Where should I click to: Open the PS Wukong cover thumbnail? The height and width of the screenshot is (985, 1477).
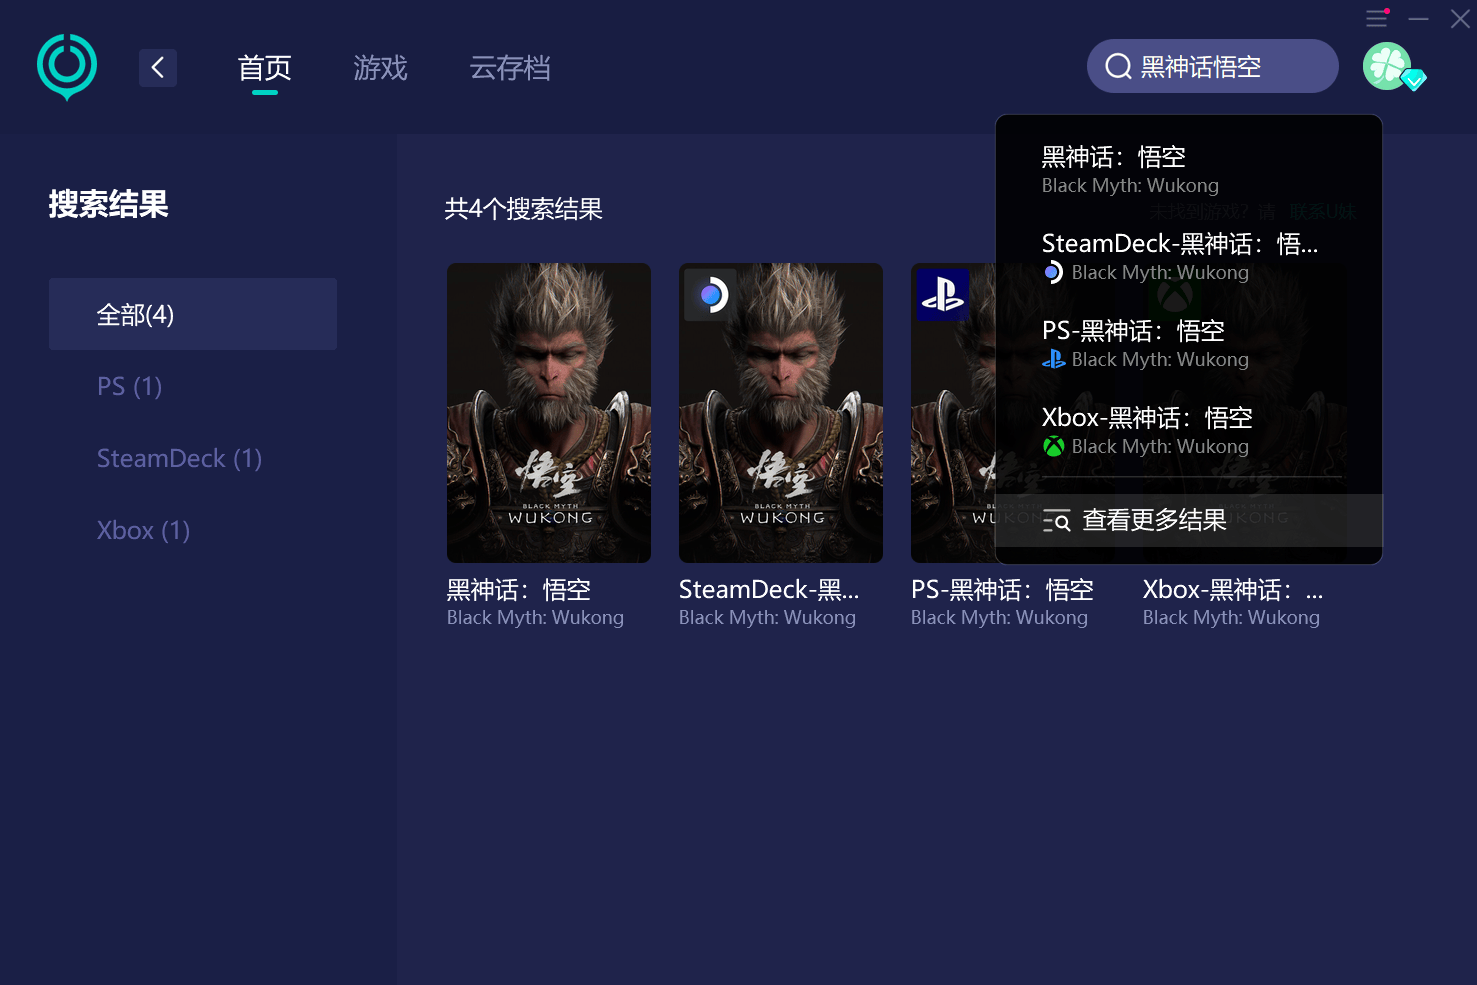point(953,413)
